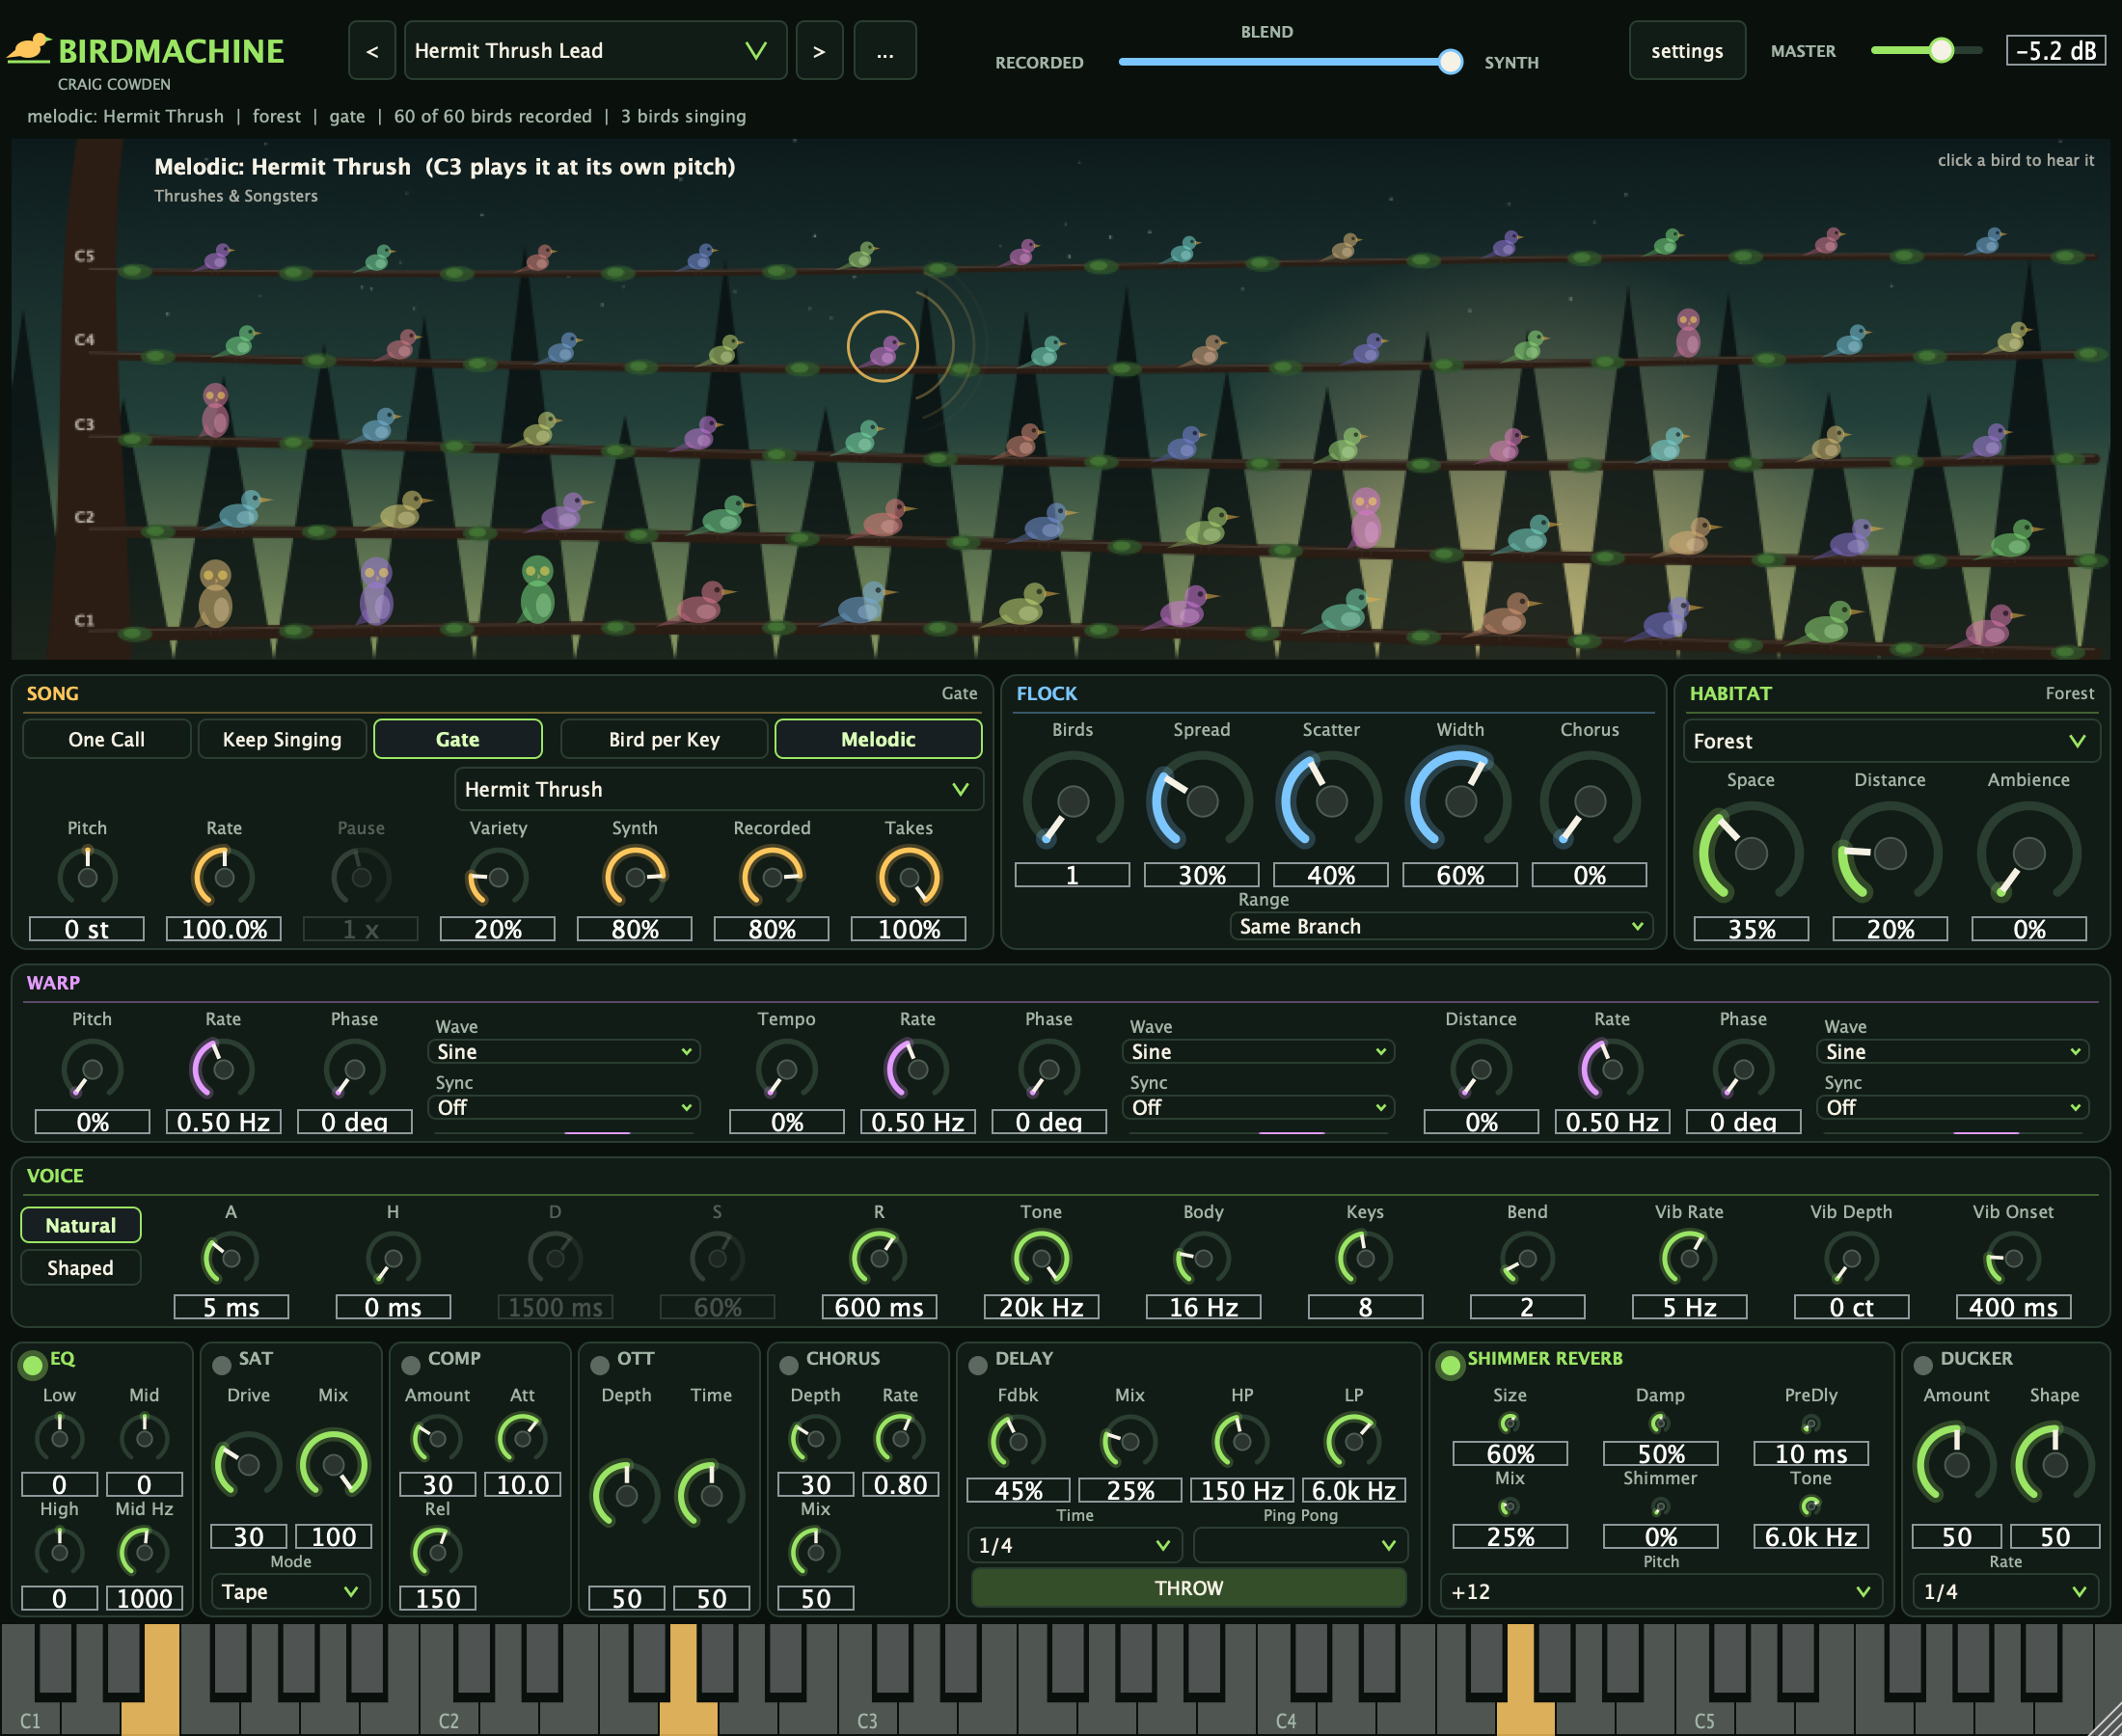Enable the OTT power toggle
2122x1736 pixels.
click(599, 1364)
